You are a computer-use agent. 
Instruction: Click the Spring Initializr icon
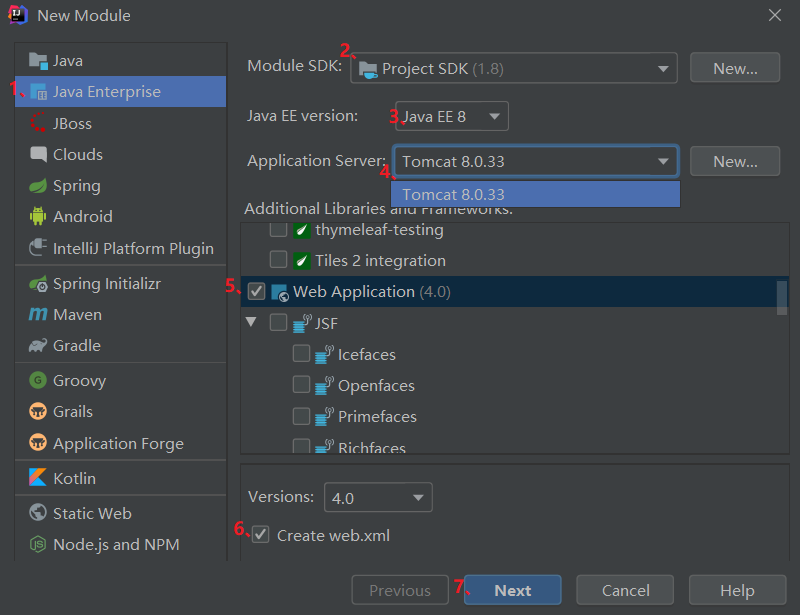[38, 284]
